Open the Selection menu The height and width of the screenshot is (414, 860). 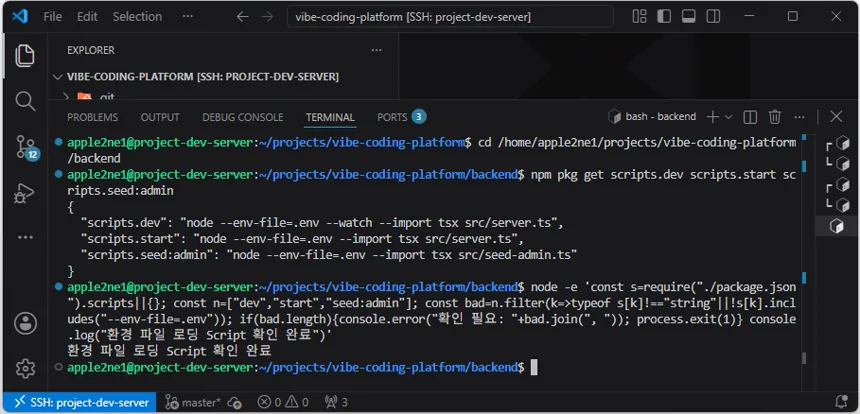[137, 17]
